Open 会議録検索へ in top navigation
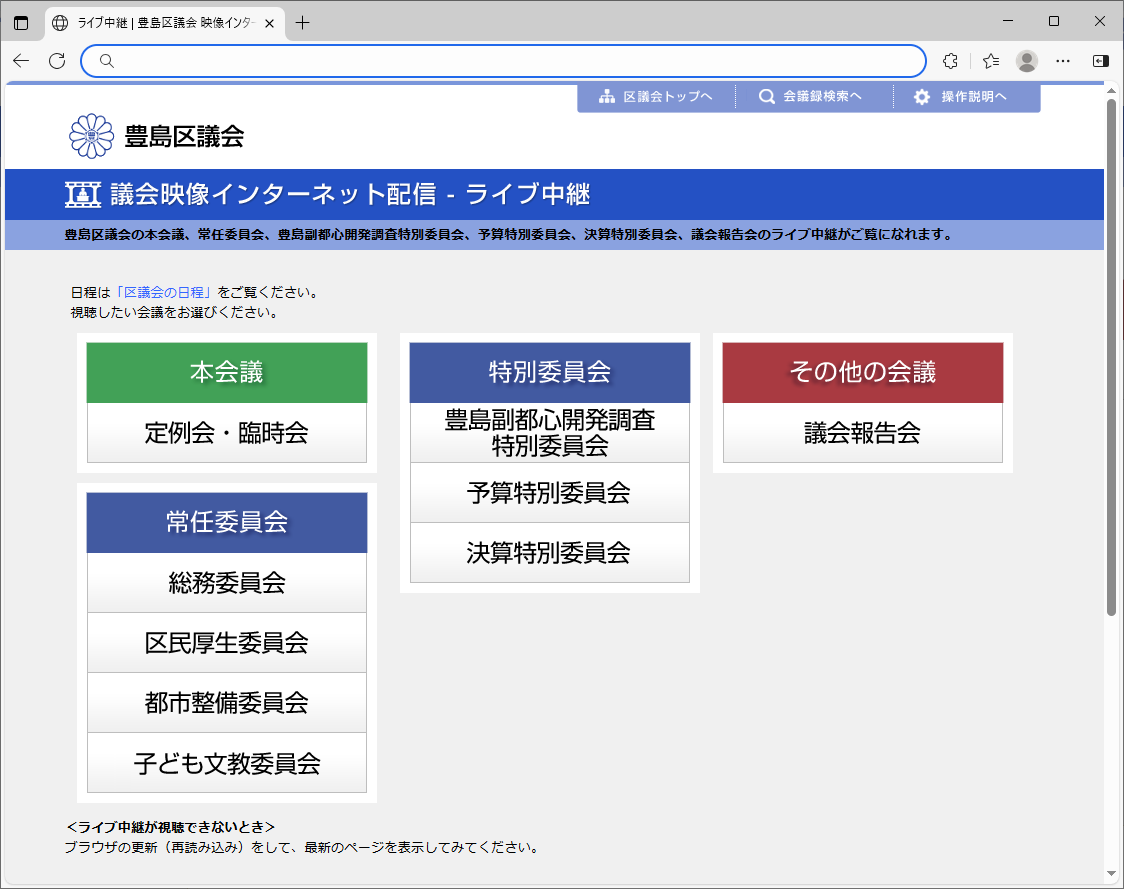The height and width of the screenshot is (889, 1124). click(x=810, y=97)
